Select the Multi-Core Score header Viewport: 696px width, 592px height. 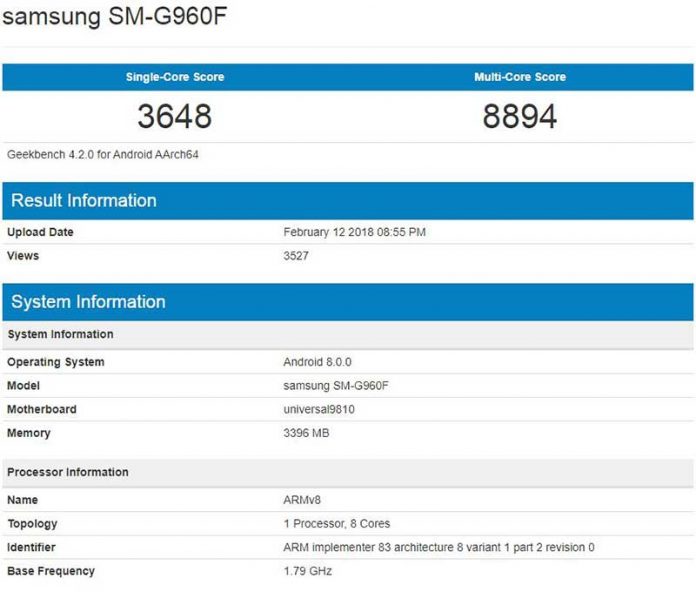(519, 77)
